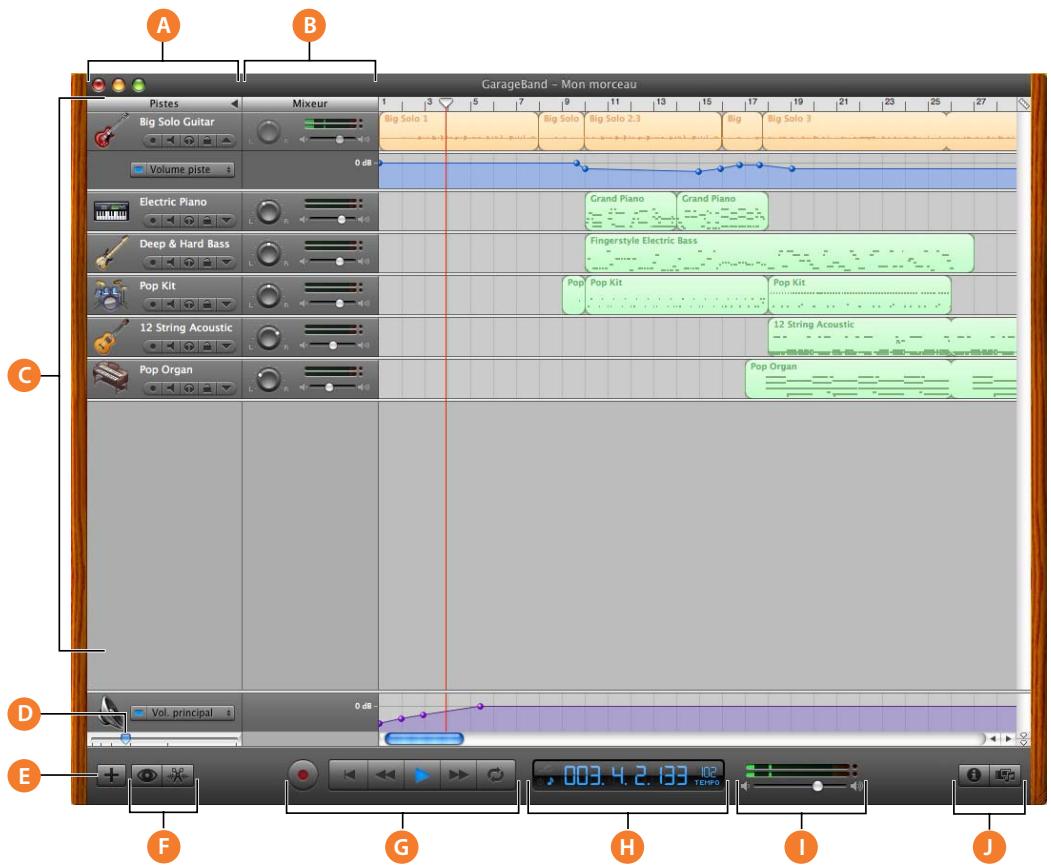This screenshot has width=1051, height=868.
Task: Click the Electric Piano pan knob
Action: pos(269,211)
